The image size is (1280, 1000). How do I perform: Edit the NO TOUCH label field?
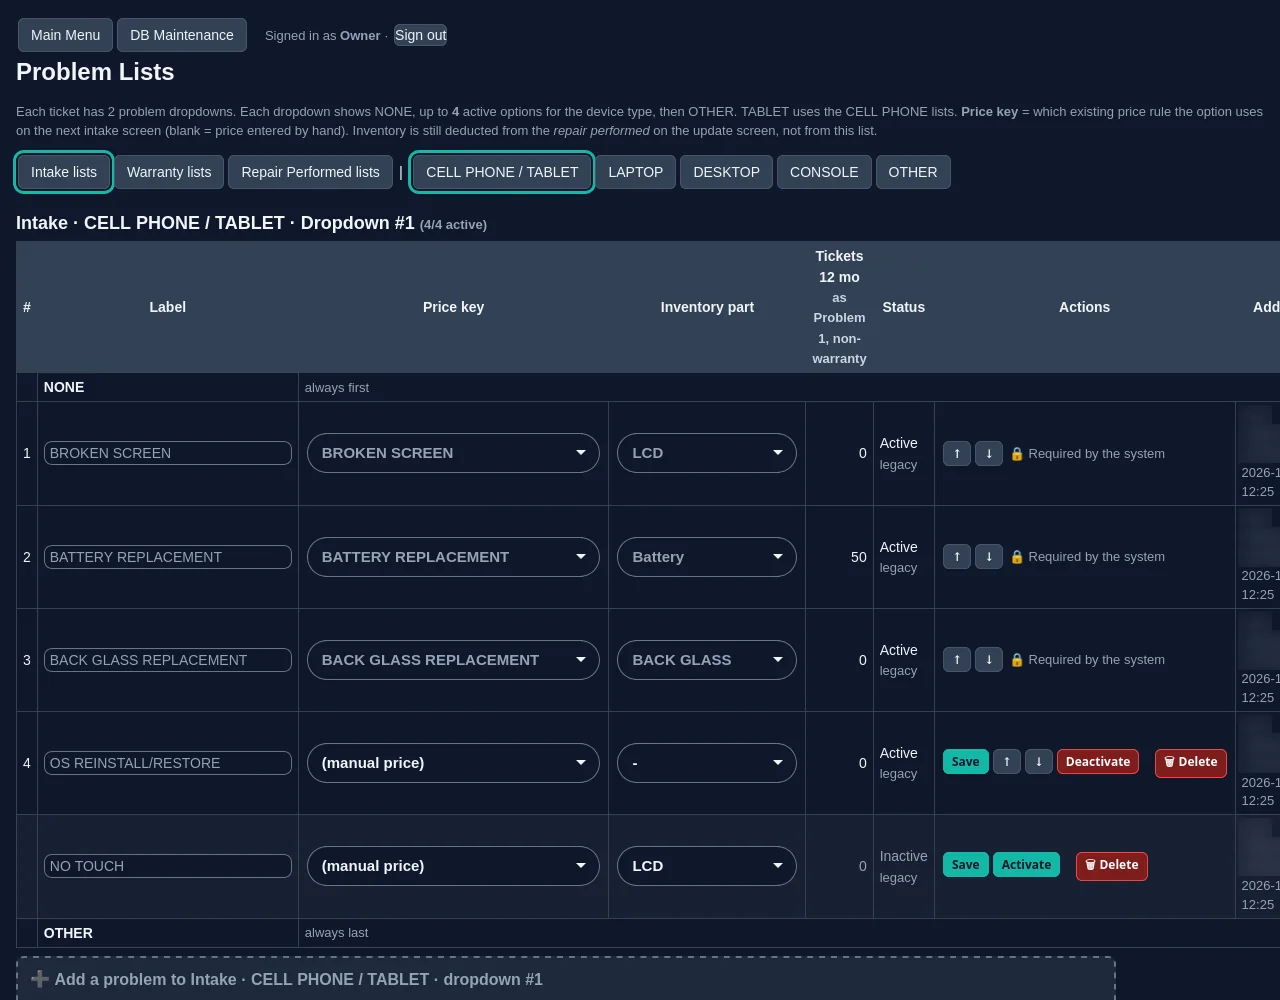point(168,866)
